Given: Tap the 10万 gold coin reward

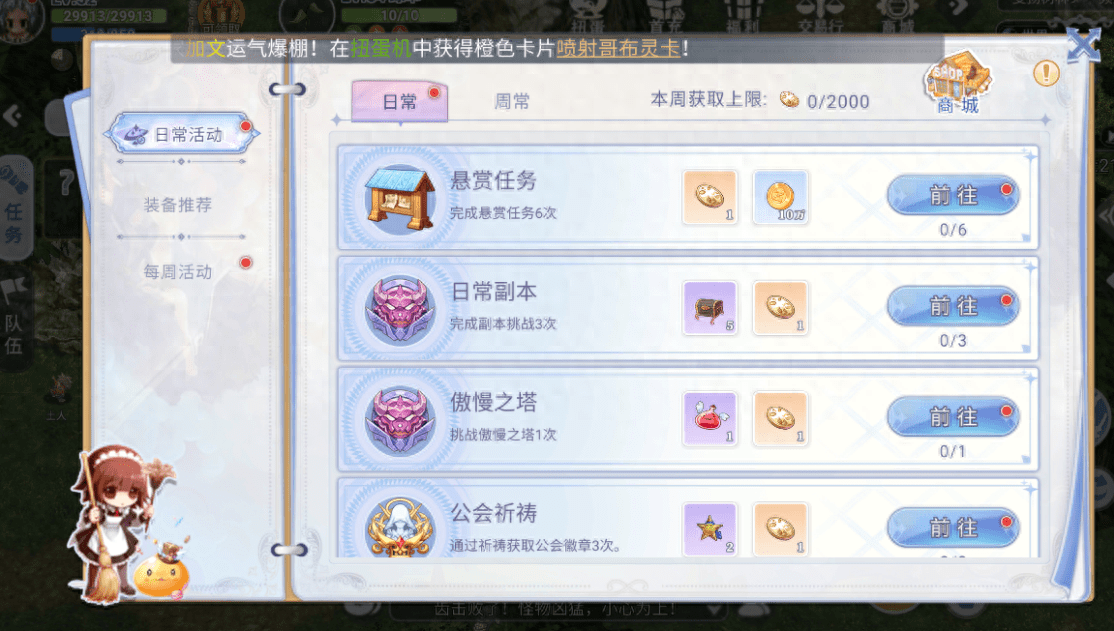Looking at the screenshot, I should pyautogui.click(x=780, y=197).
